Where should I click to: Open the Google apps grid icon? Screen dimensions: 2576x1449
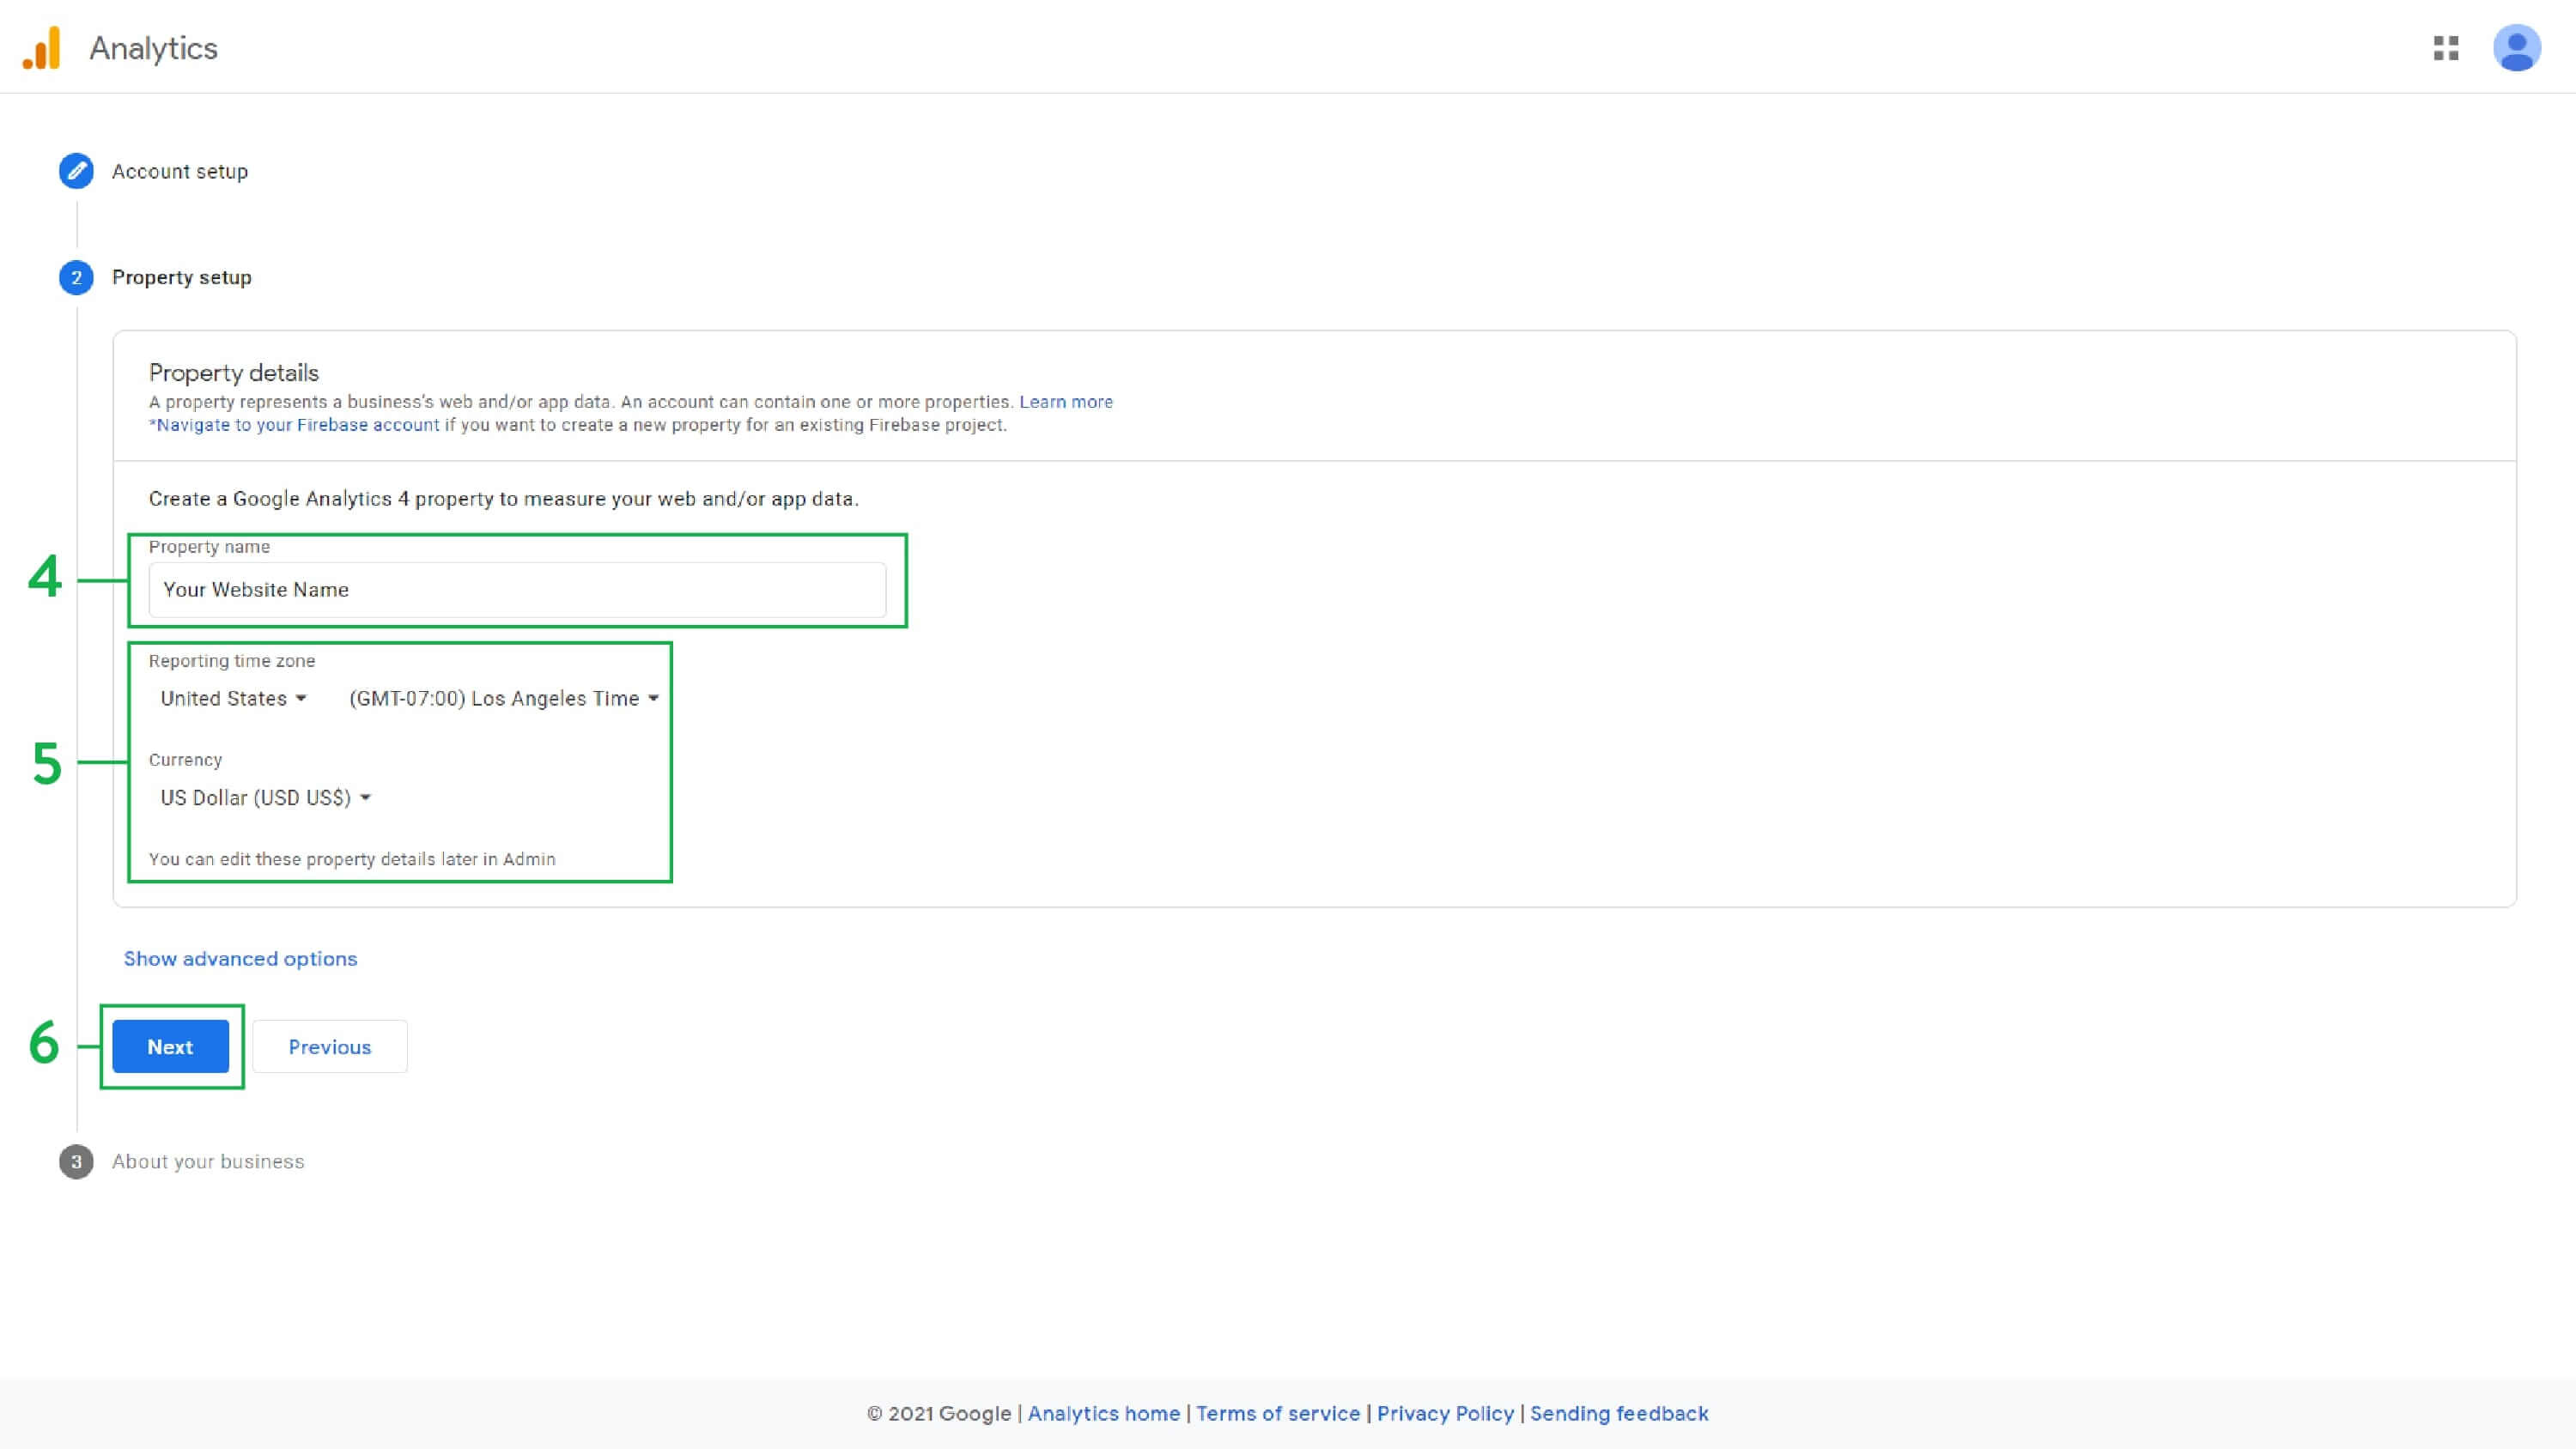pos(2446,48)
